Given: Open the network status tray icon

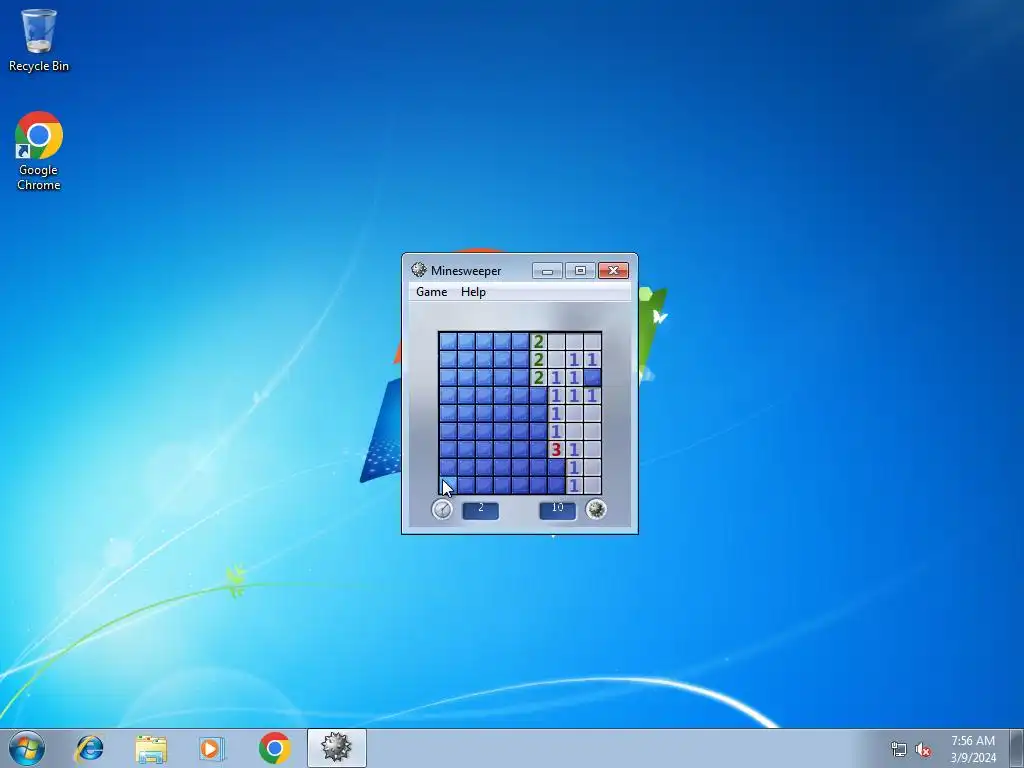Looking at the screenshot, I should pyautogui.click(x=899, y=749).
